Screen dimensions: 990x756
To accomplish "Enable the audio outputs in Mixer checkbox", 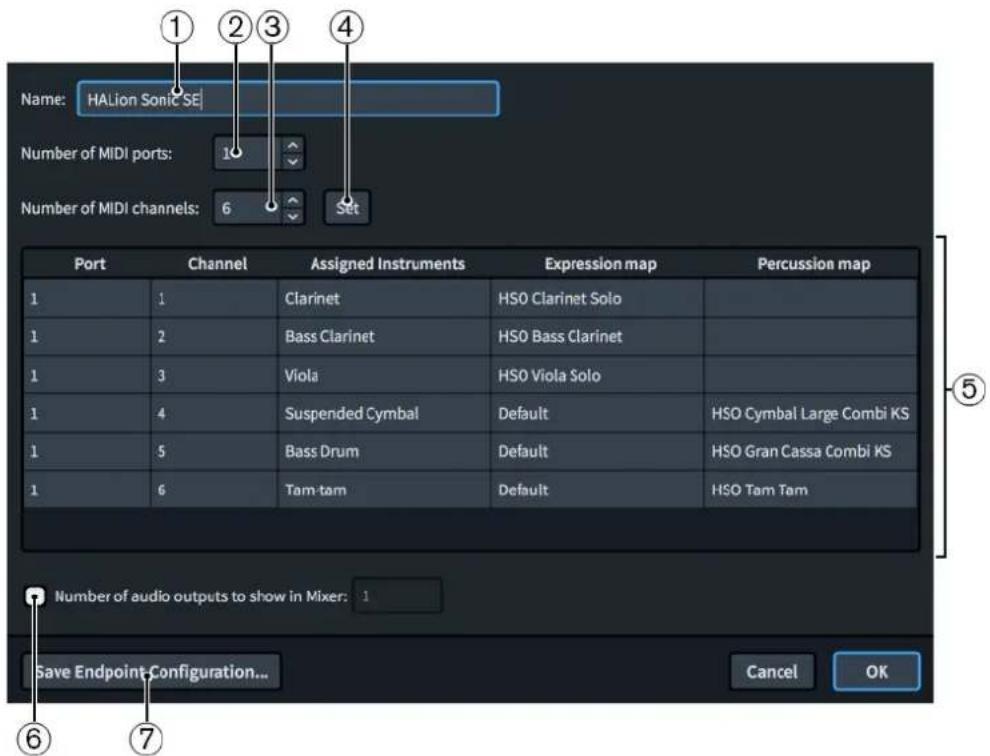I will coord(35,596).
